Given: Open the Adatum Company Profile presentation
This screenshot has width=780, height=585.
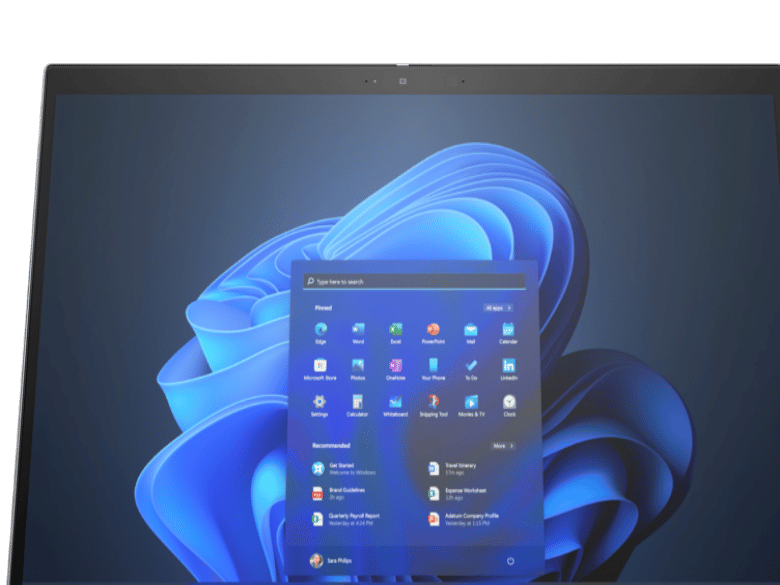Looking at the screenshot, I should pyautogui.click(x=463, y=519).
